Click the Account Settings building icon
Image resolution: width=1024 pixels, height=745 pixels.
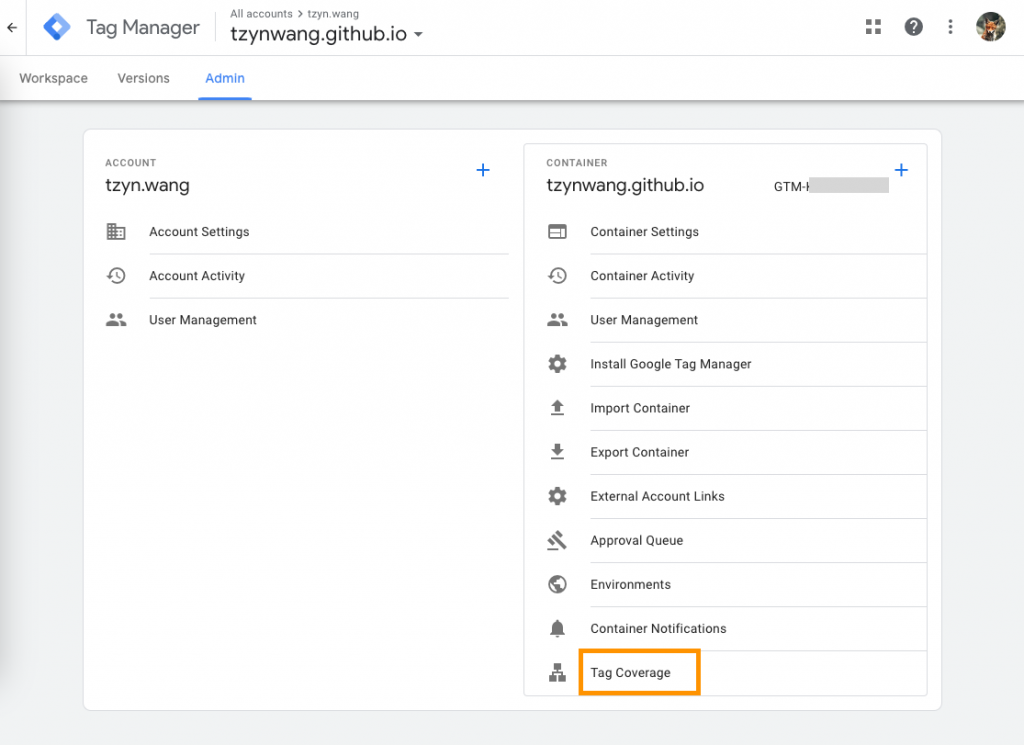click(x=116, y=232)
